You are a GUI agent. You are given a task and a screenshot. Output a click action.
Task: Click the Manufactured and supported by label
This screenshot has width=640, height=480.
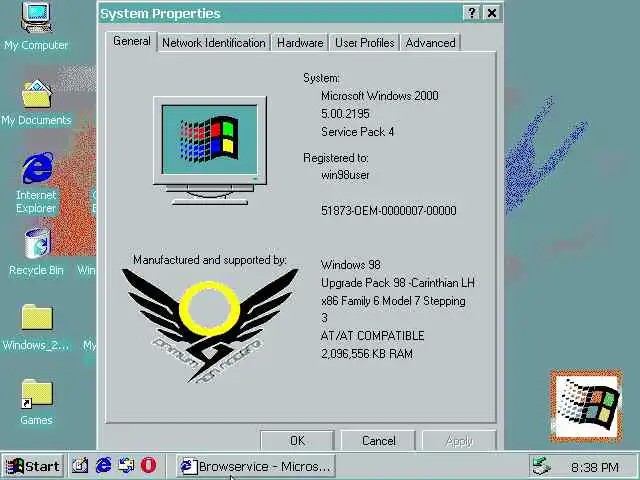coord(210,260)
